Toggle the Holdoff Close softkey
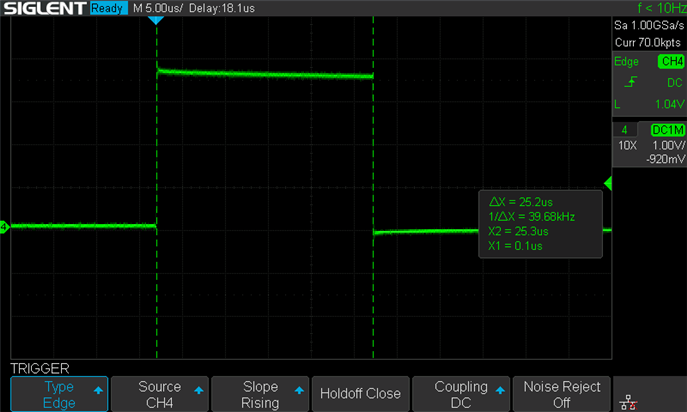687x412 pixels. (360, 393)
